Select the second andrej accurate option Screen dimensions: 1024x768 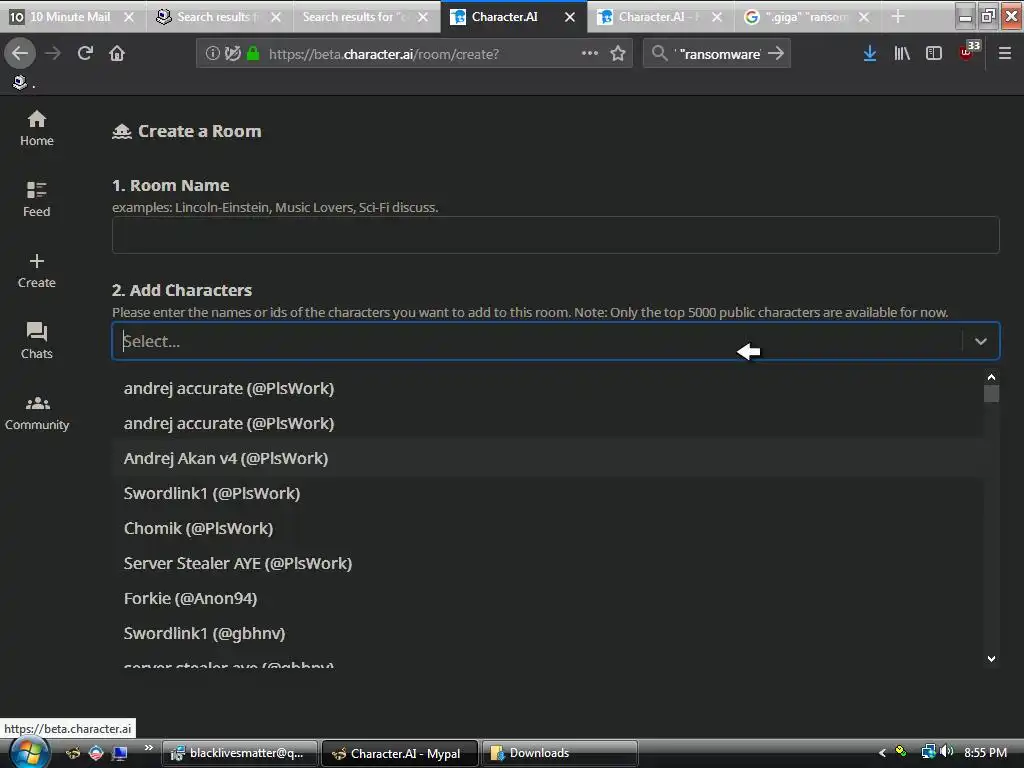pyautogui.click(x=547, y=423)
